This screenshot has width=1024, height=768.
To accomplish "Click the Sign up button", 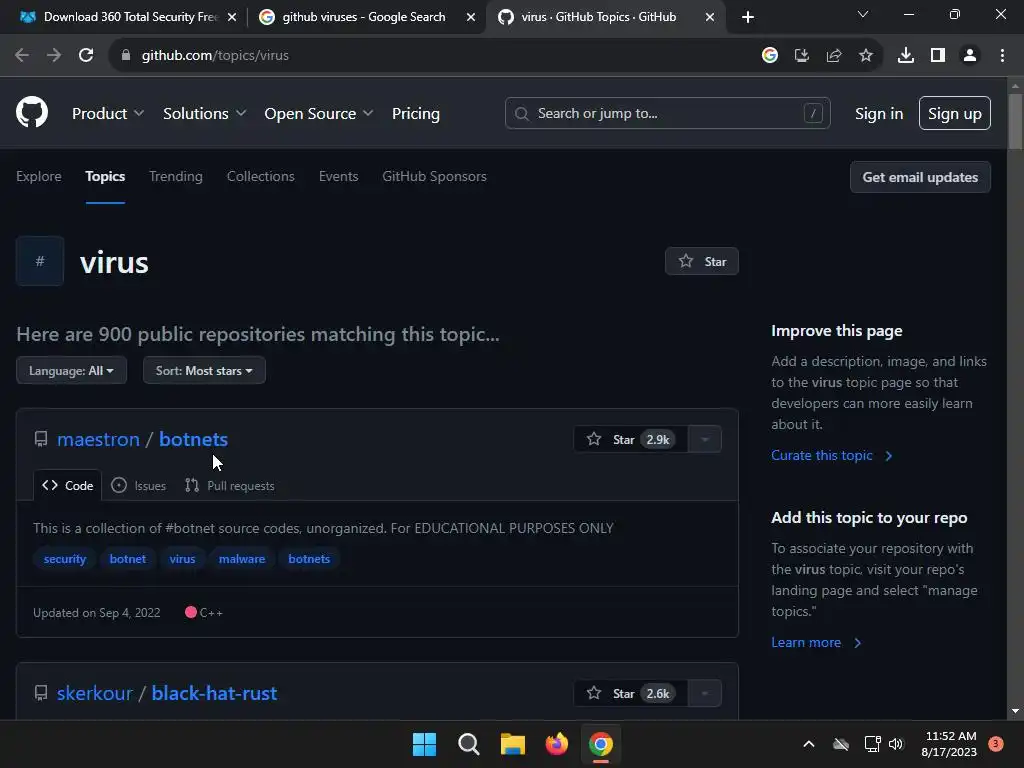I will tap(955, 113).
